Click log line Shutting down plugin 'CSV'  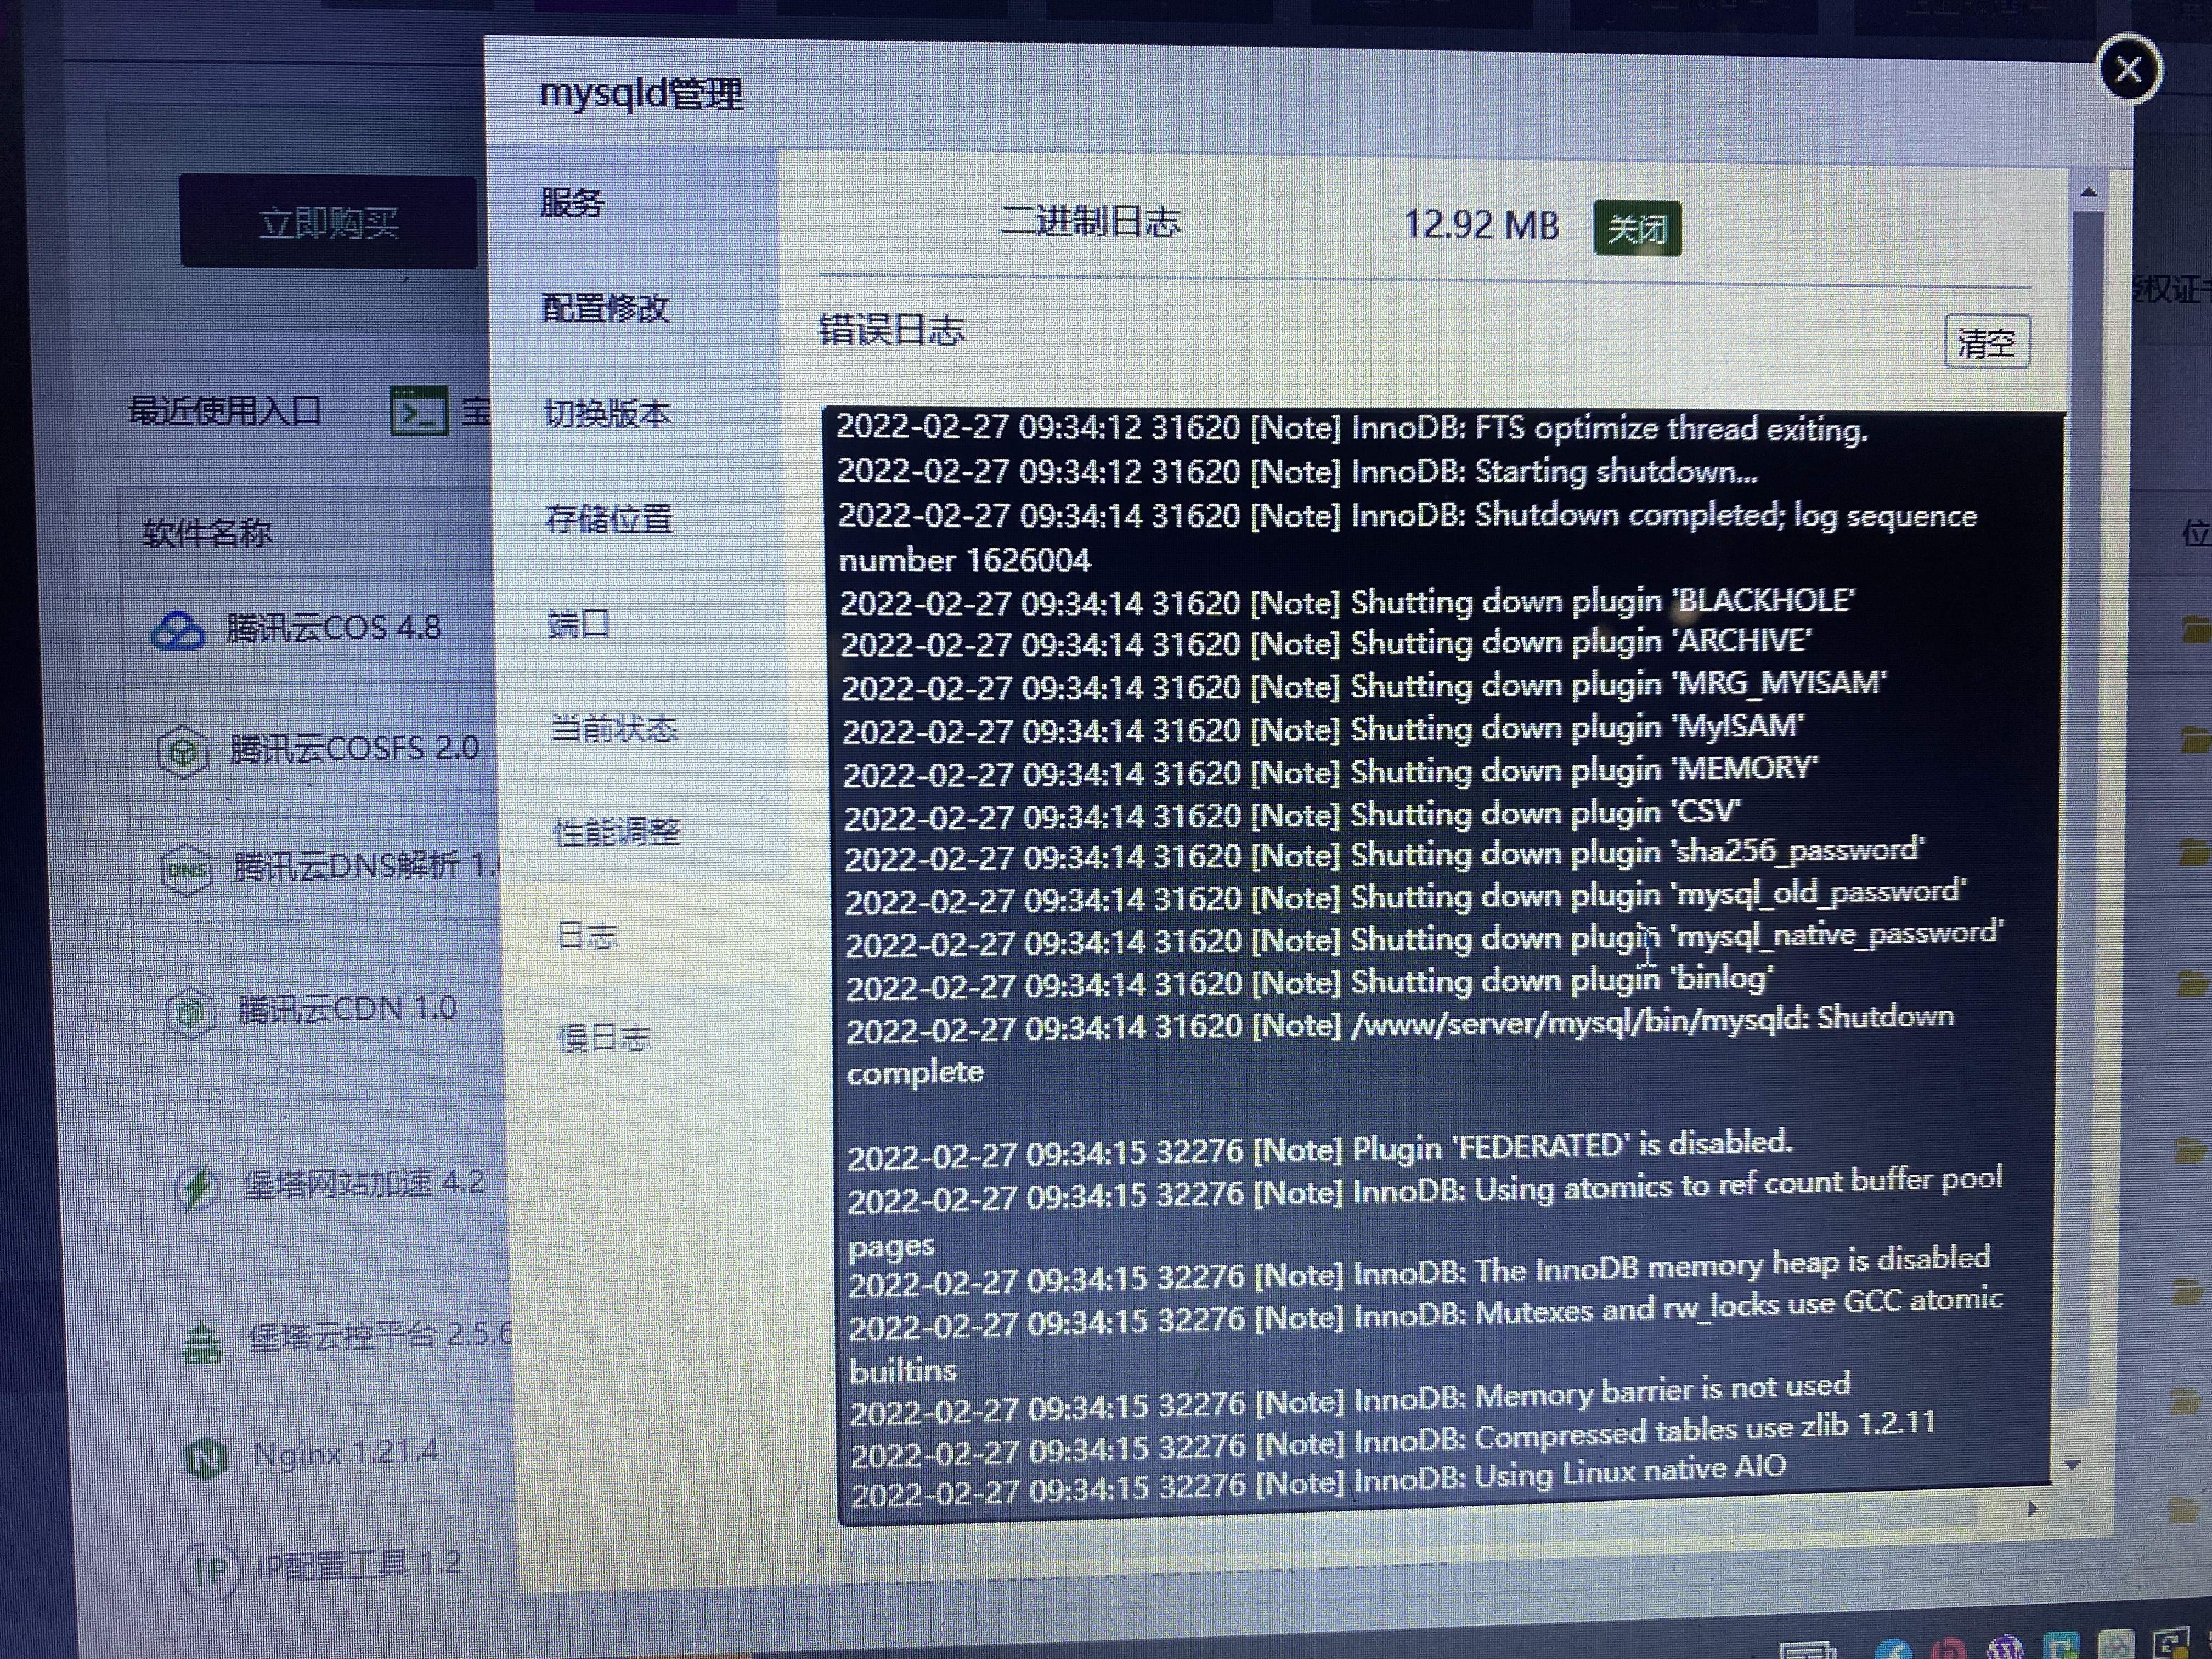(1293, 816)
